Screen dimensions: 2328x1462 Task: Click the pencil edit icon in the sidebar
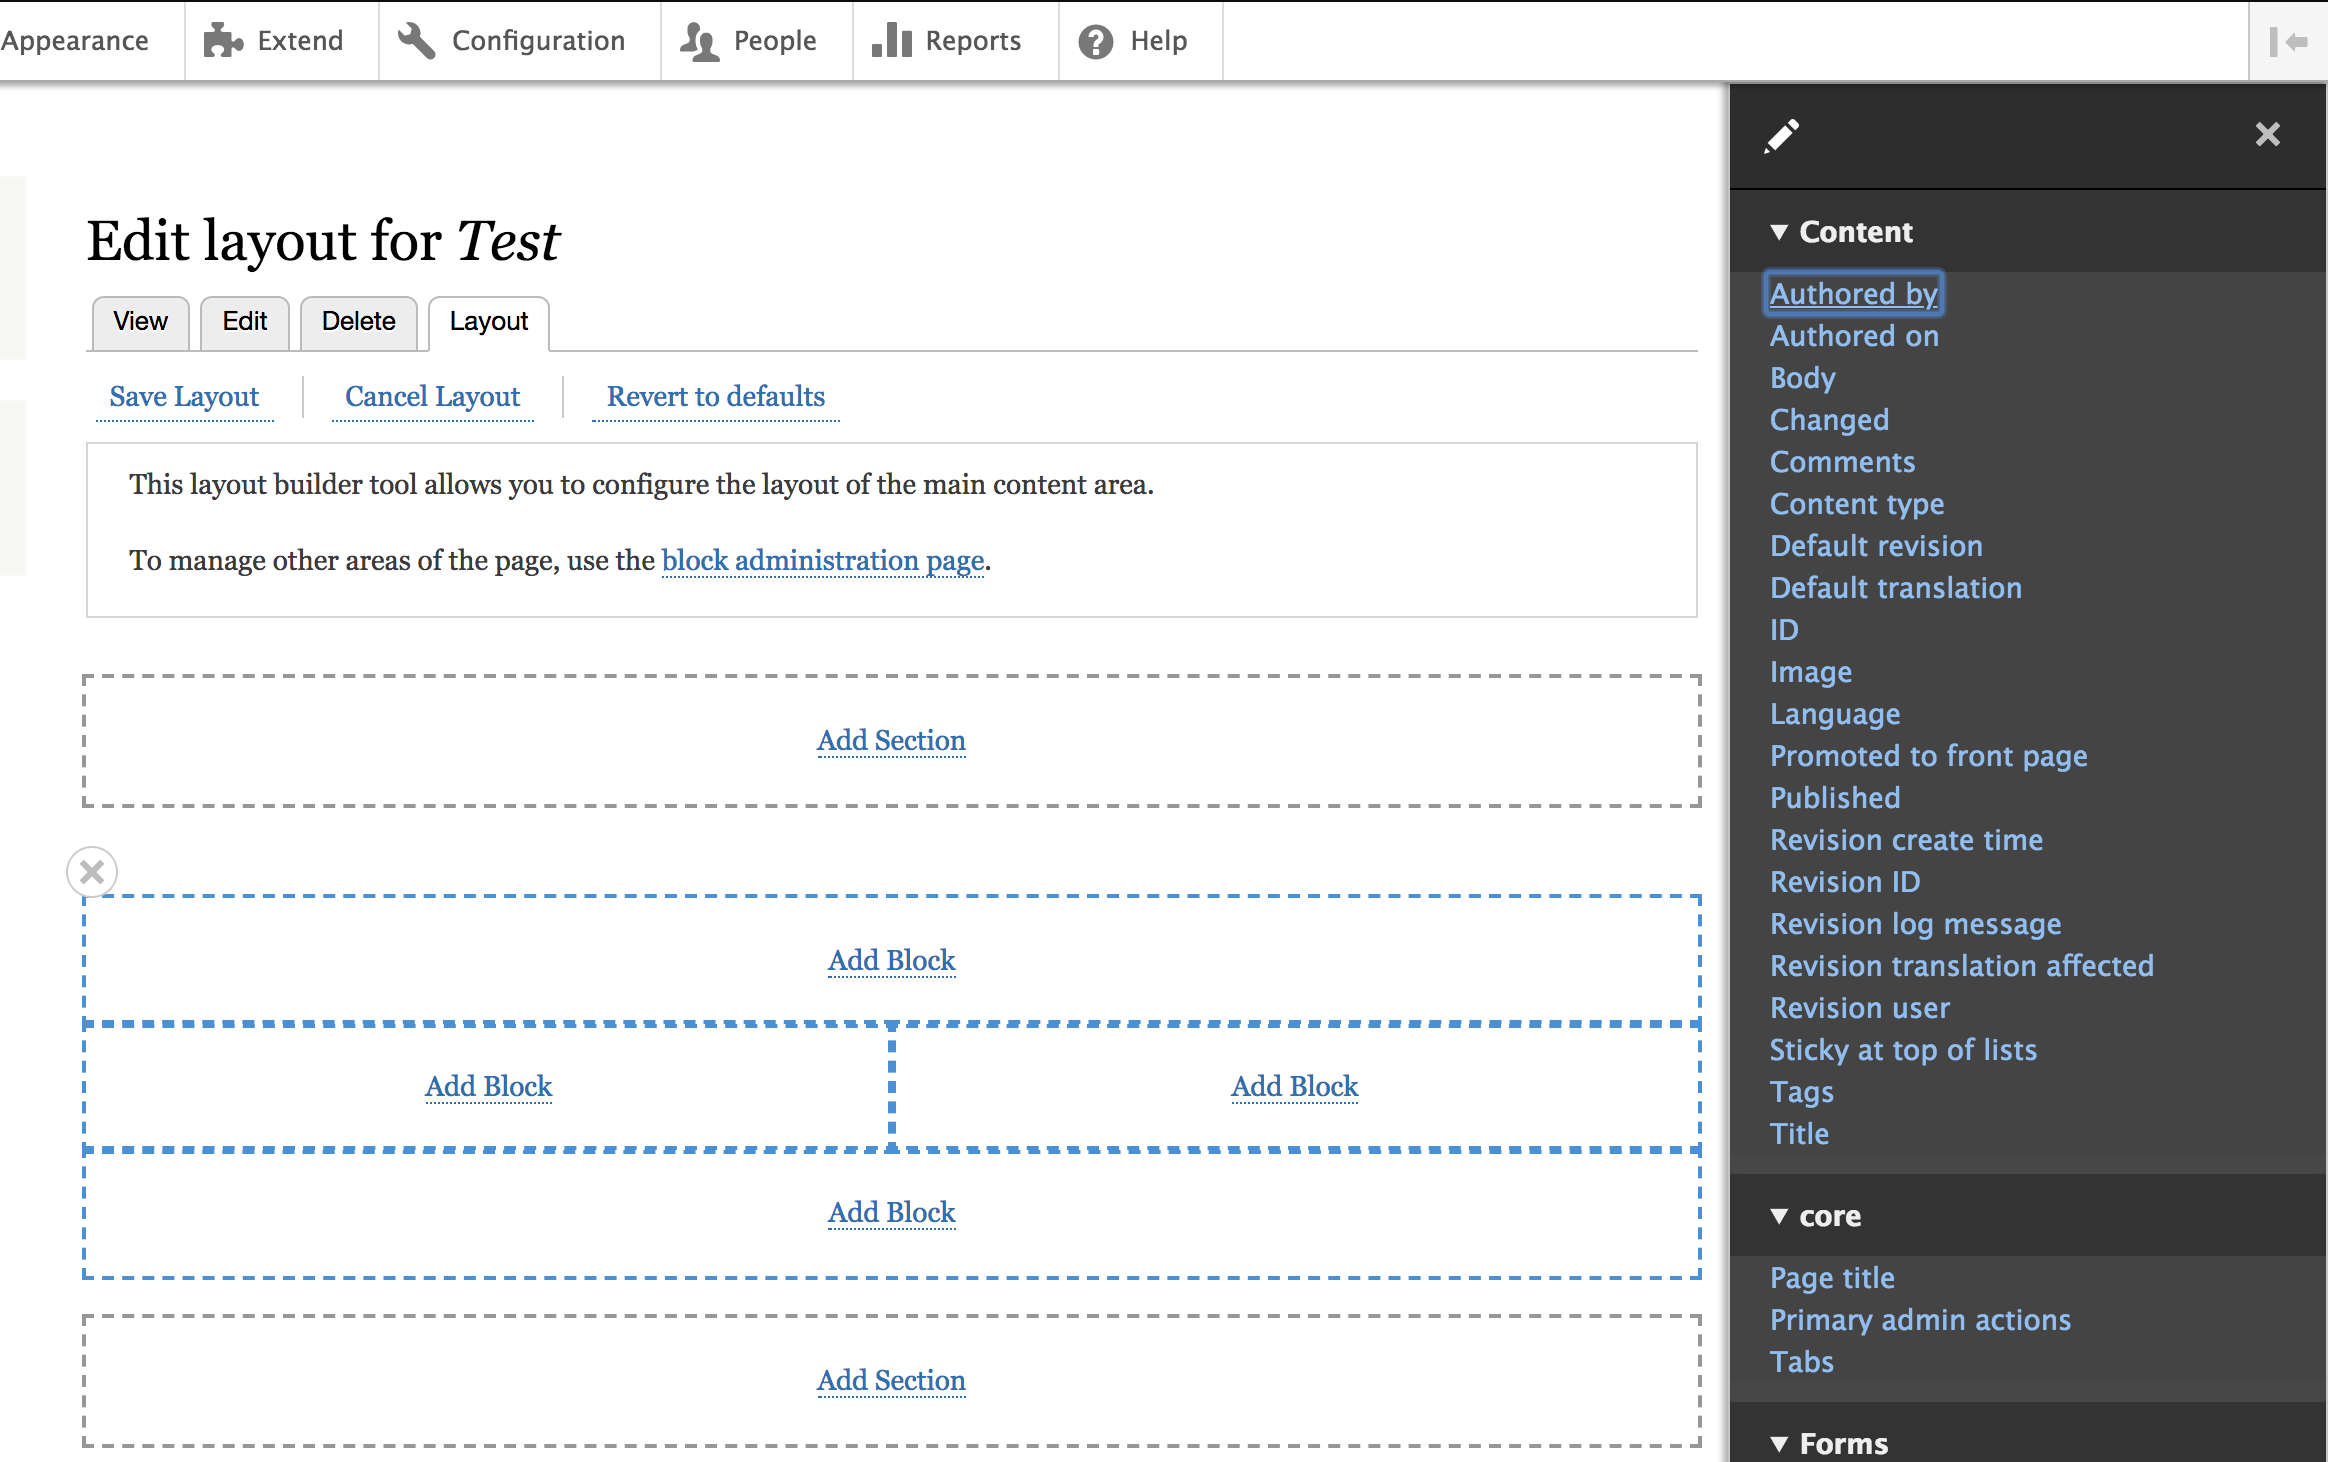click(1782, 134)
